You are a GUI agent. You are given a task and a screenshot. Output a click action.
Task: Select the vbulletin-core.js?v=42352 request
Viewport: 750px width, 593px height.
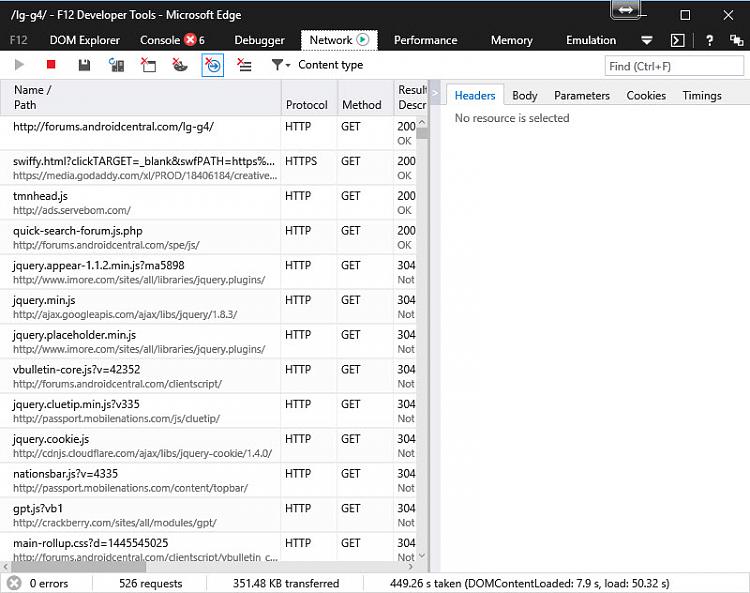coord(208,376)
